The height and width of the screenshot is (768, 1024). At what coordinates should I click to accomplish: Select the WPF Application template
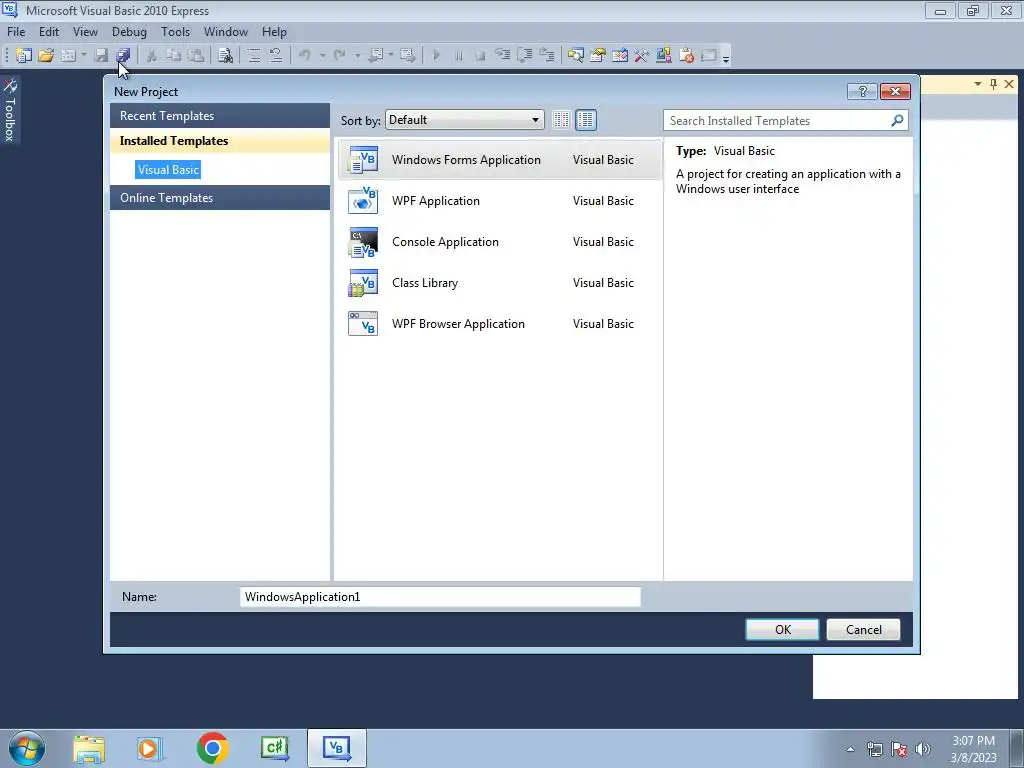(x=500, y=201)
